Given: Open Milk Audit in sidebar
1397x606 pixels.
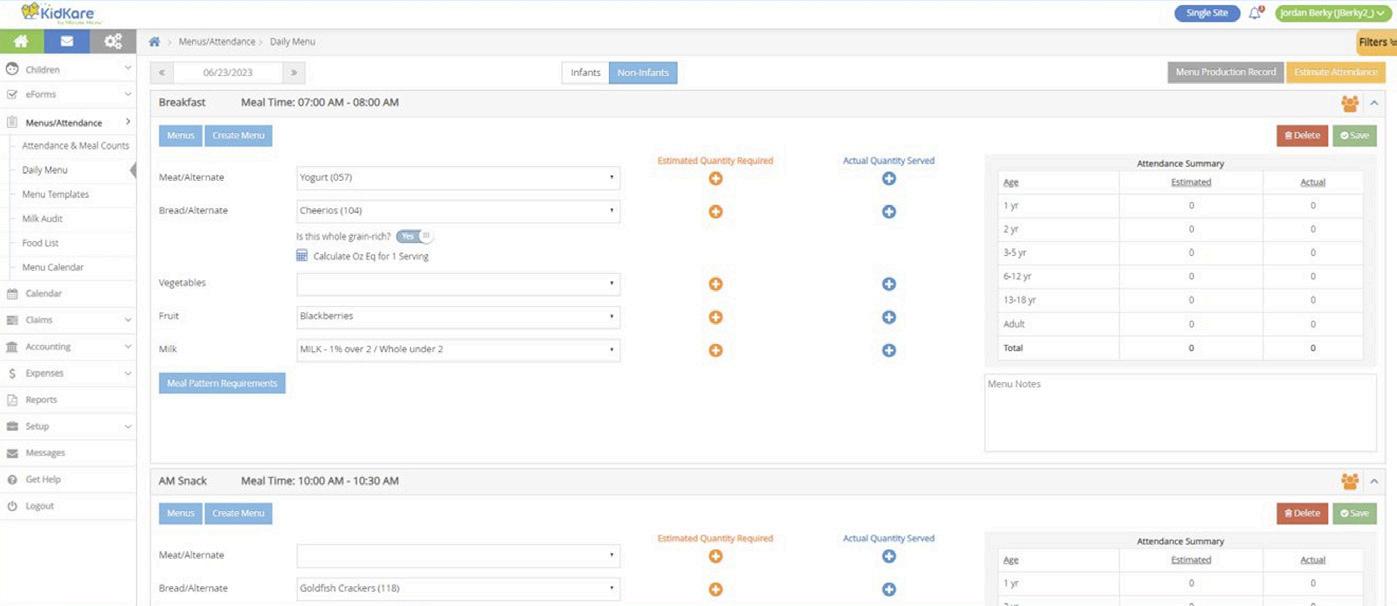Looking at the screenshot, I should [x=43, y=219].
